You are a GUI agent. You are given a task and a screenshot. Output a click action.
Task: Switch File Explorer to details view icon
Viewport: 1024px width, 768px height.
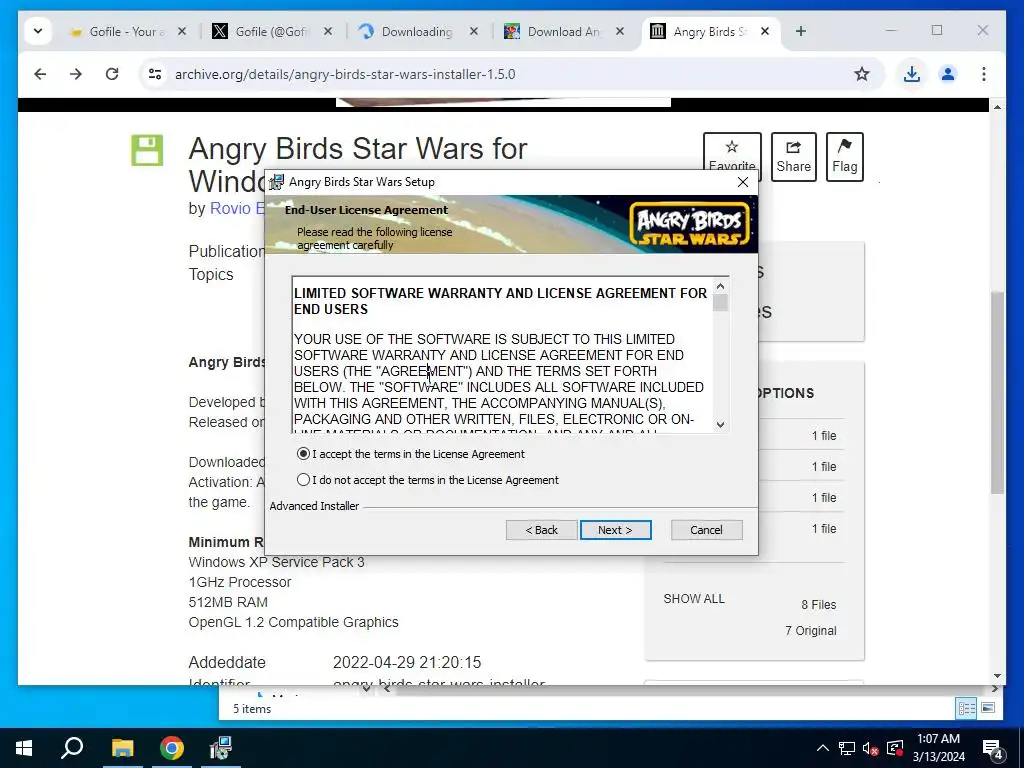click(967, 708)
